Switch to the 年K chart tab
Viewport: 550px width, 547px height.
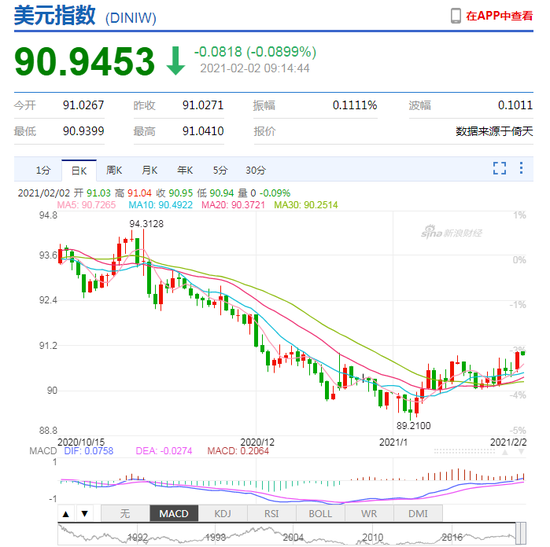pyautogui.click(x=185, y=171)
